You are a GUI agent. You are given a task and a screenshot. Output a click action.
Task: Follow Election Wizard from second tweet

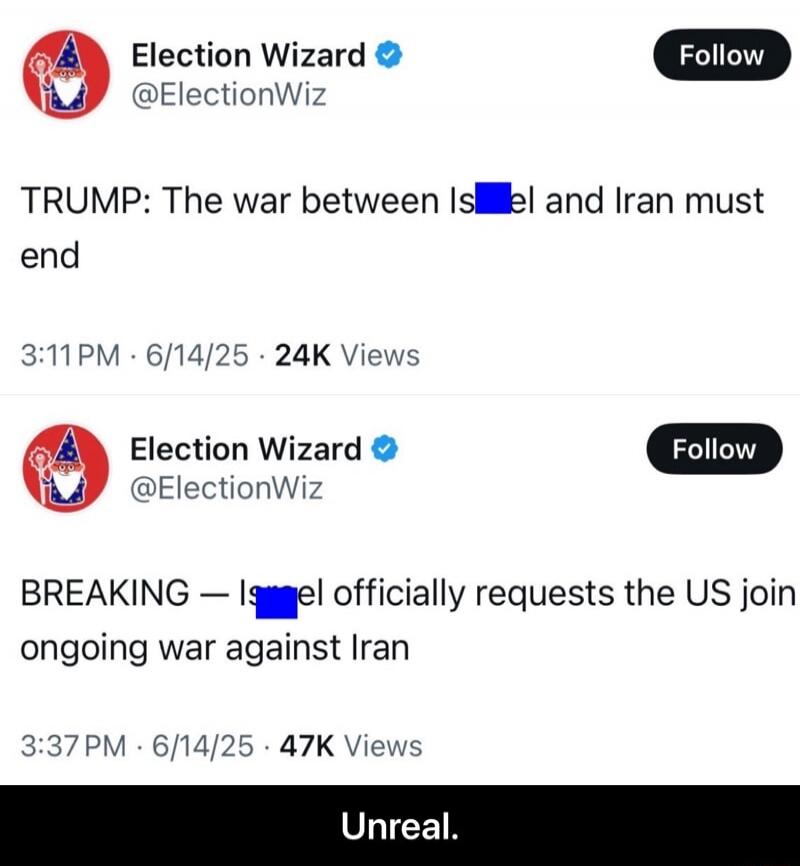pyautogui.click(x=714, y=449)
